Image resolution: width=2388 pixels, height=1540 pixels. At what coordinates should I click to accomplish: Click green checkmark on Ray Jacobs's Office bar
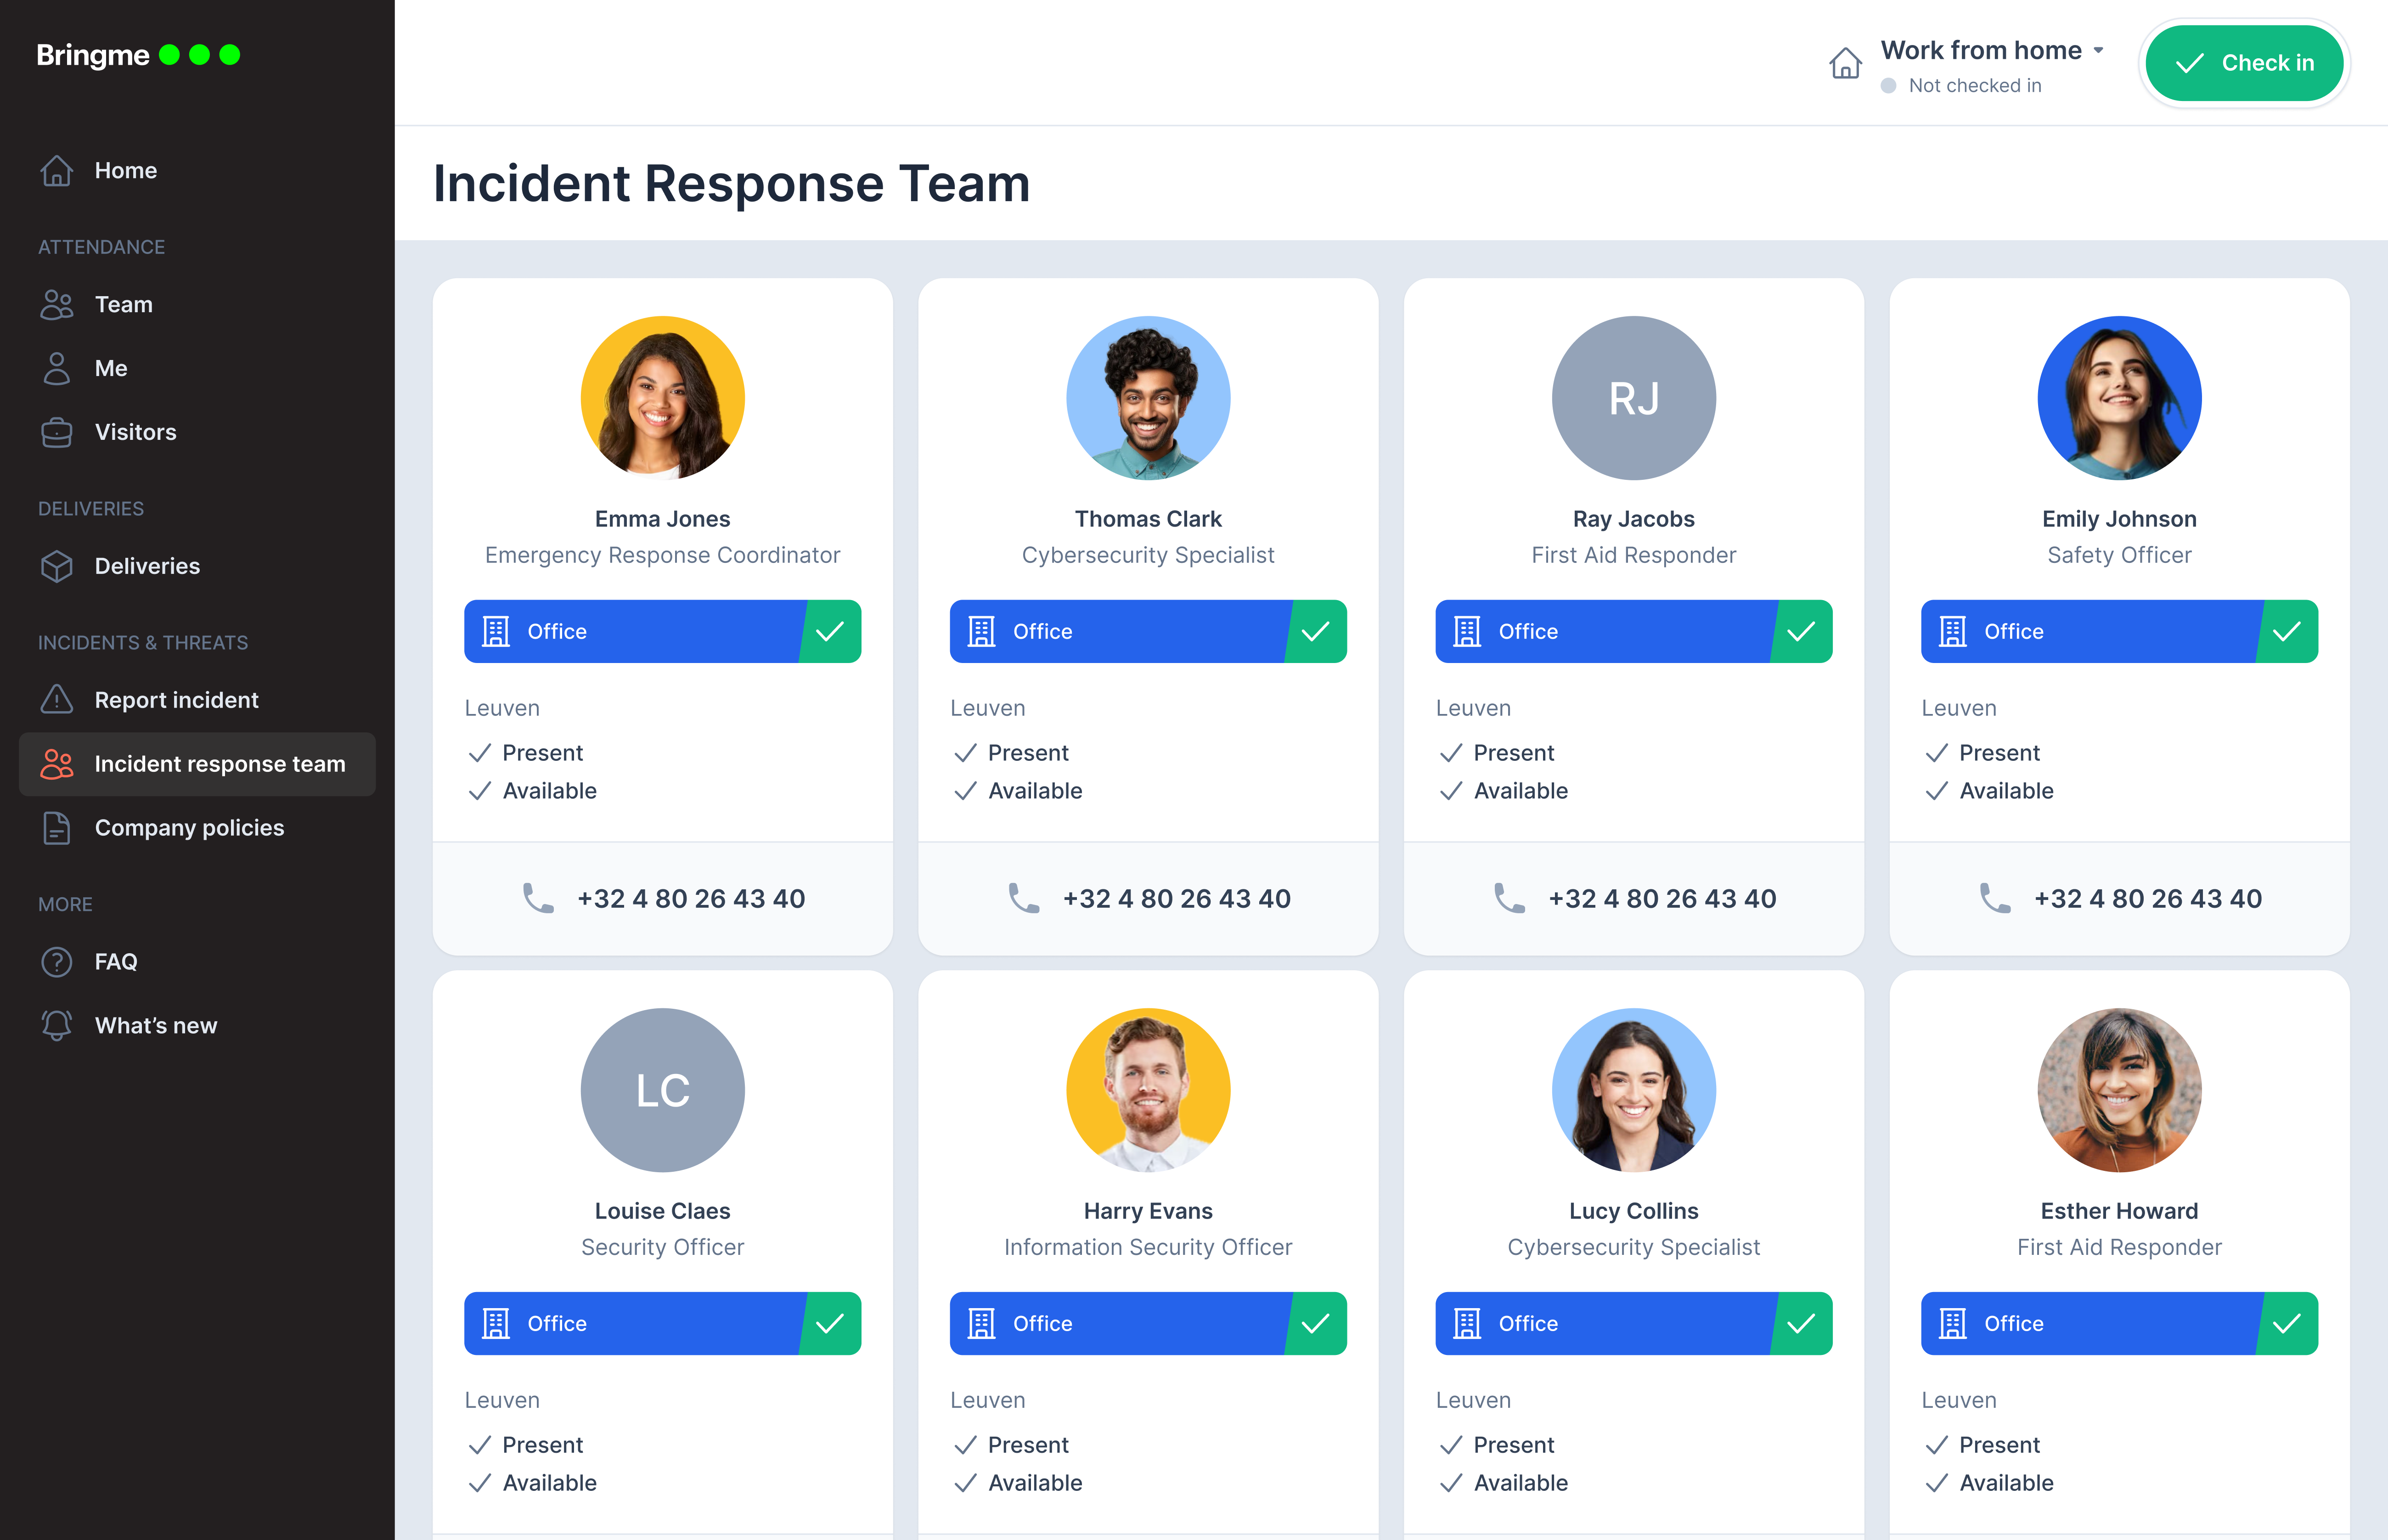pos(1801,632)
